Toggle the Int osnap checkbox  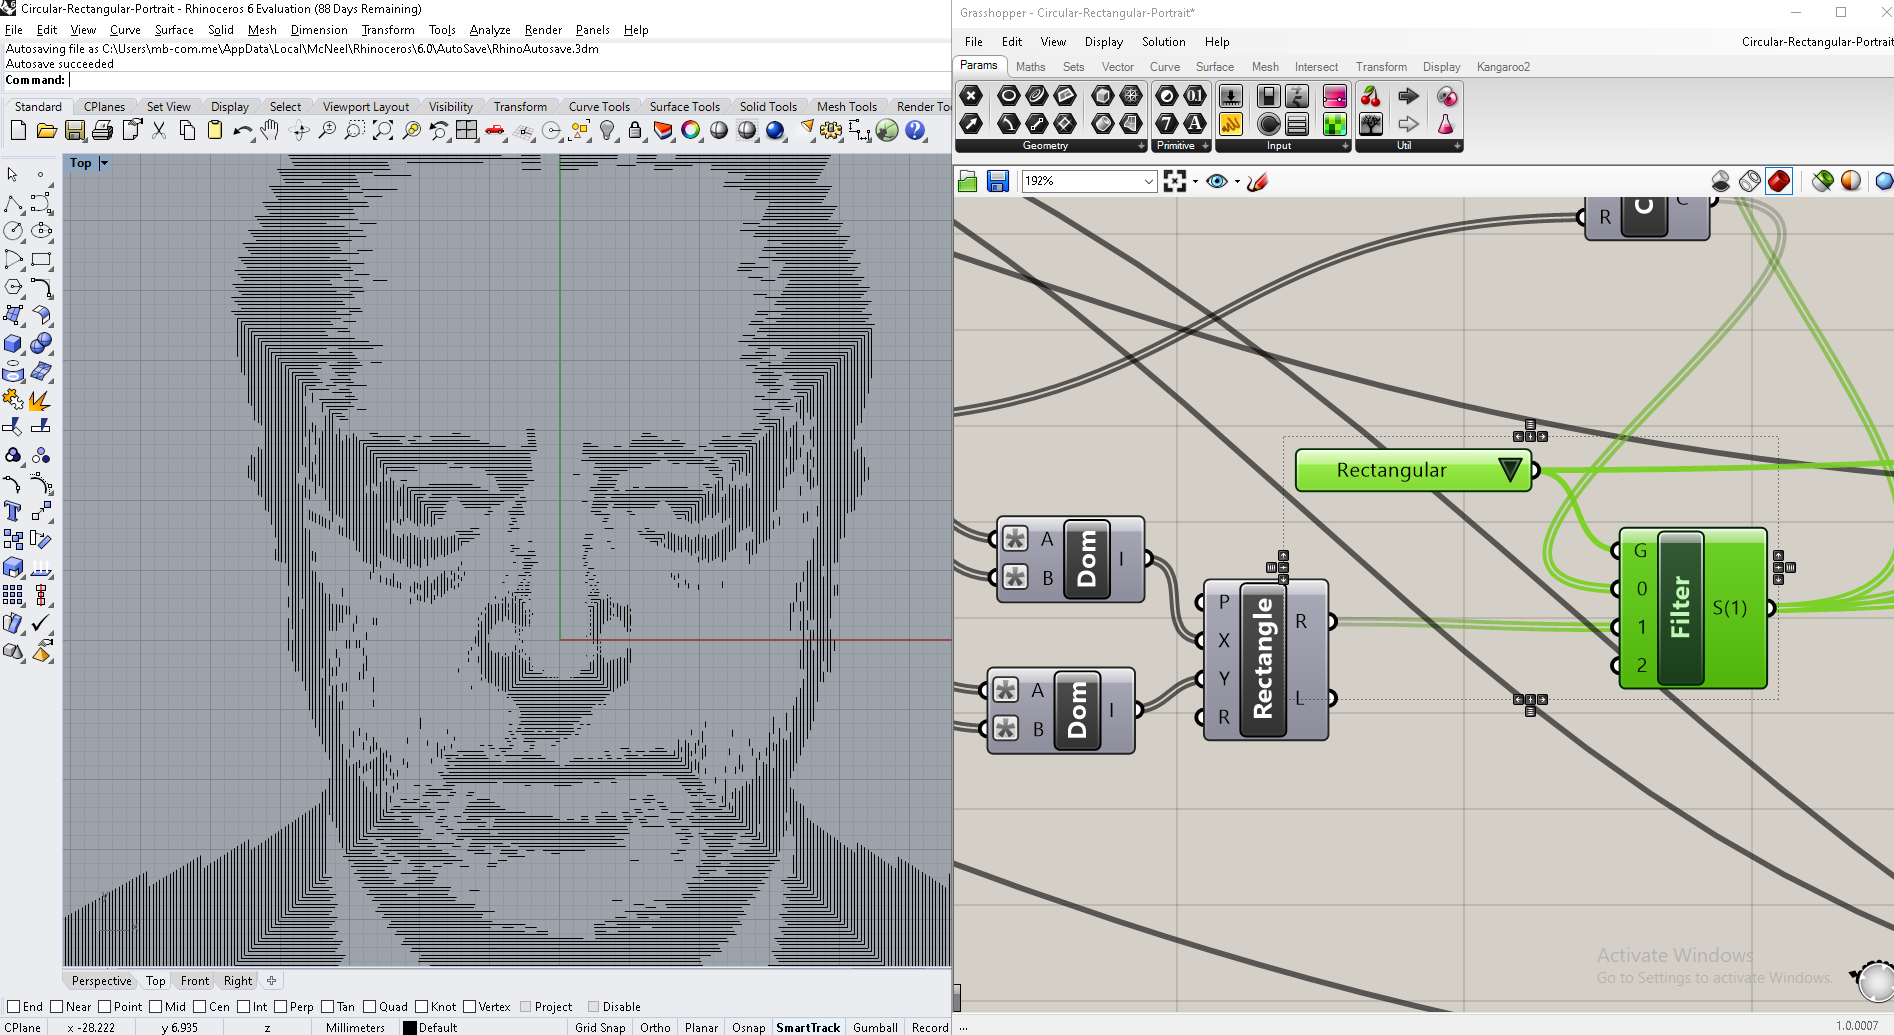[x=244, y=1007]
